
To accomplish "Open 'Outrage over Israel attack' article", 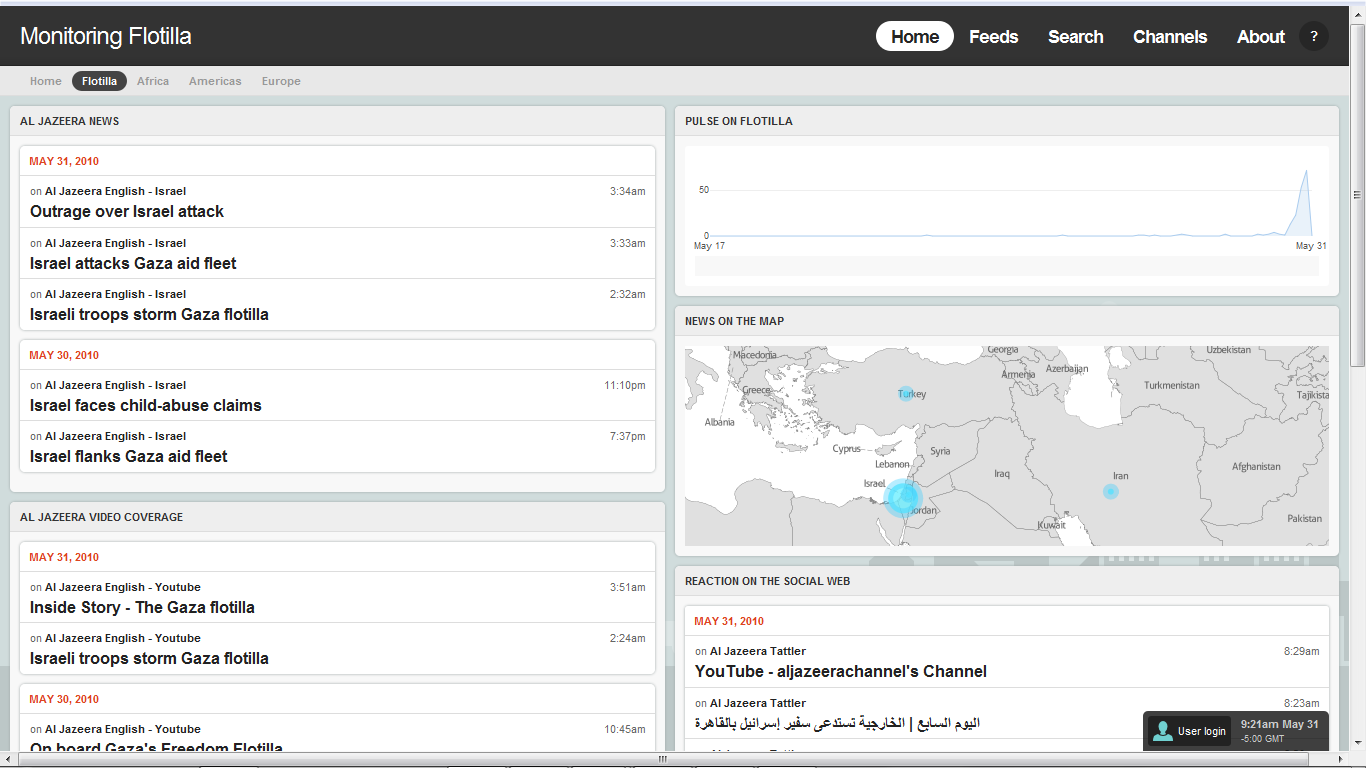I will (x=127, y=211).
